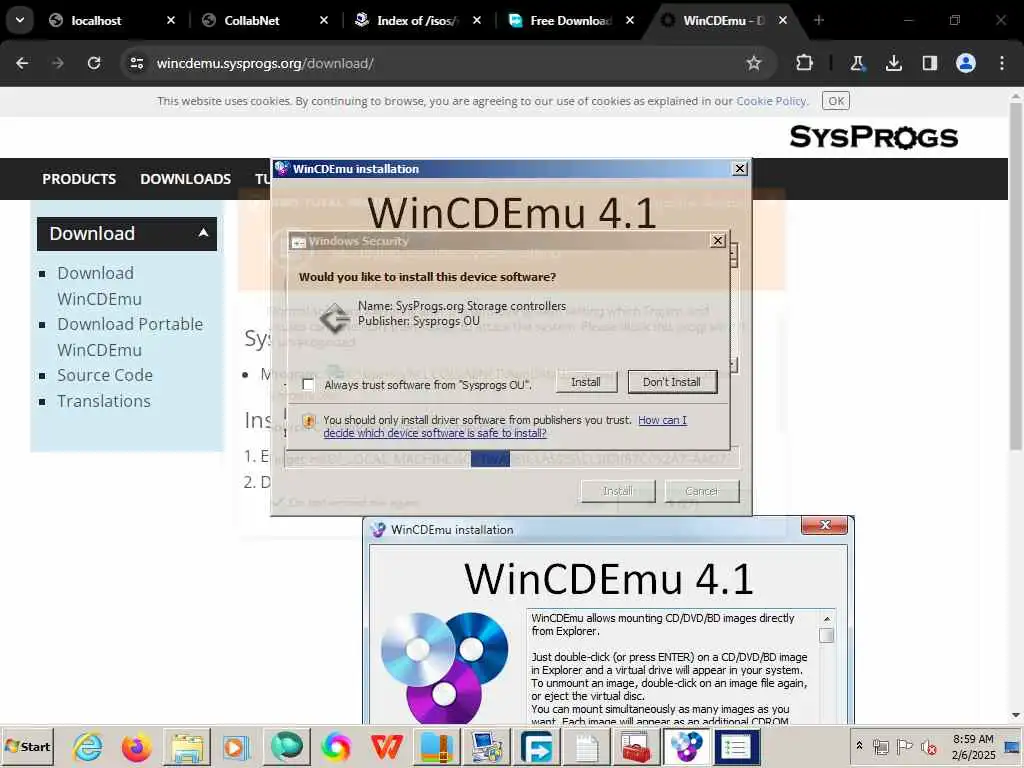1024x768 pixels.
Task: Toggle the browser side panel
Action: pyautogui.click(x=929, y=63)
